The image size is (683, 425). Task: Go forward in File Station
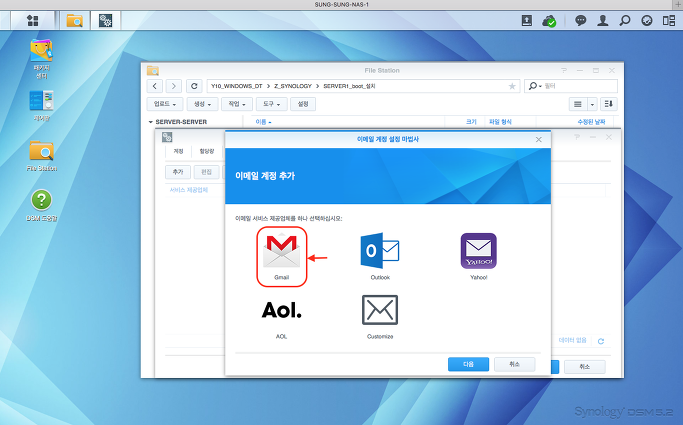click(x=173, y=86)
